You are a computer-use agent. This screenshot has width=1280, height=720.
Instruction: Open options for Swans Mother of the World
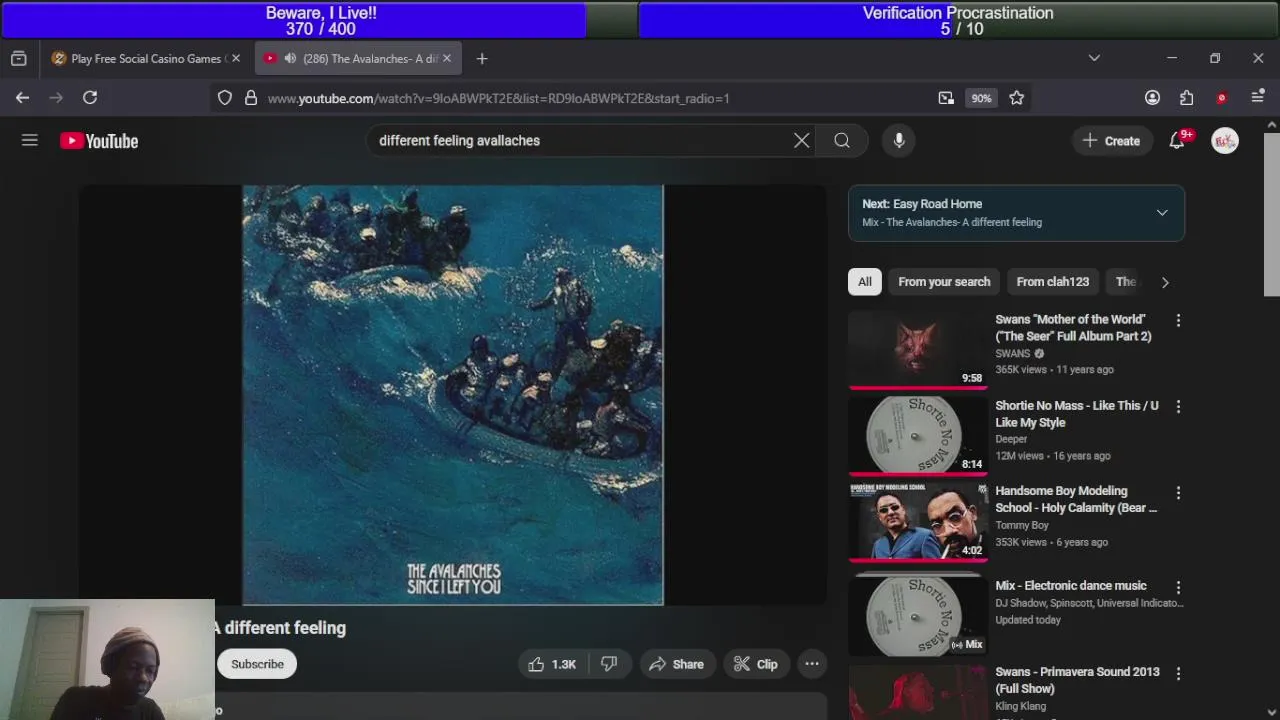pyautogui.click(x=1178, y=320)
